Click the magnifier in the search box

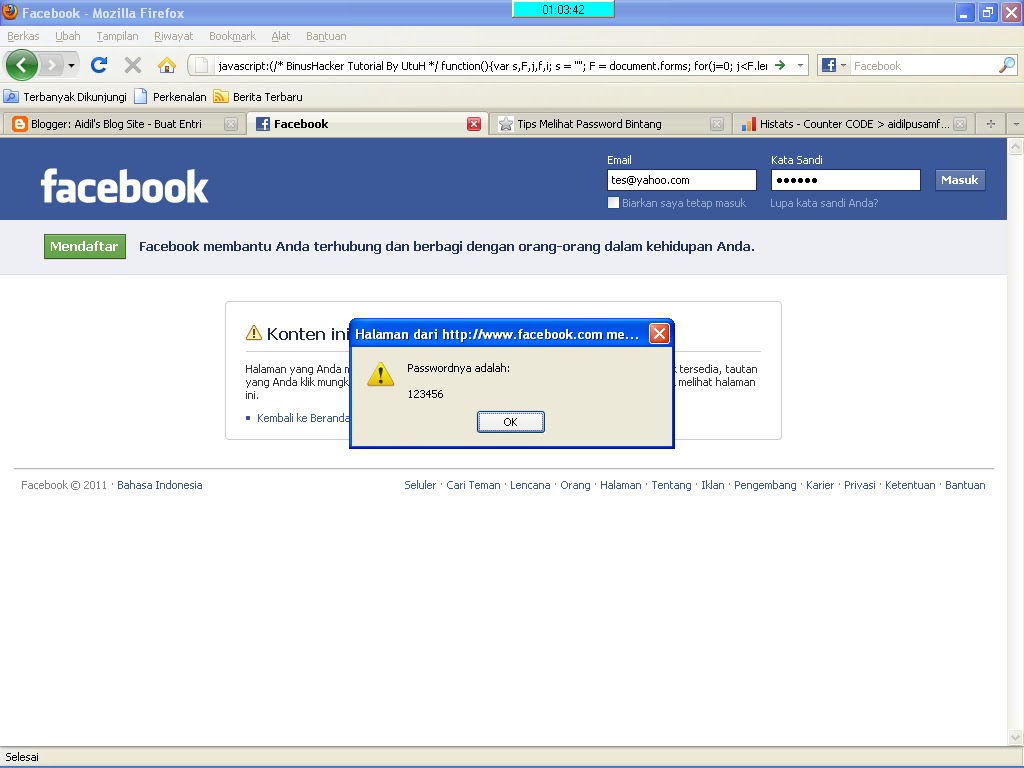pyautogui.click(x=1006, y=65)
